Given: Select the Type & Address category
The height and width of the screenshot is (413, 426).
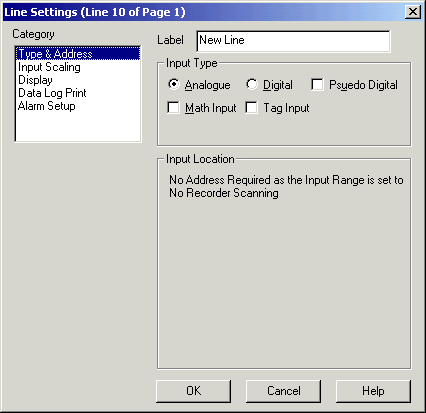Looking at the screenshot, I should pos(78,54).
